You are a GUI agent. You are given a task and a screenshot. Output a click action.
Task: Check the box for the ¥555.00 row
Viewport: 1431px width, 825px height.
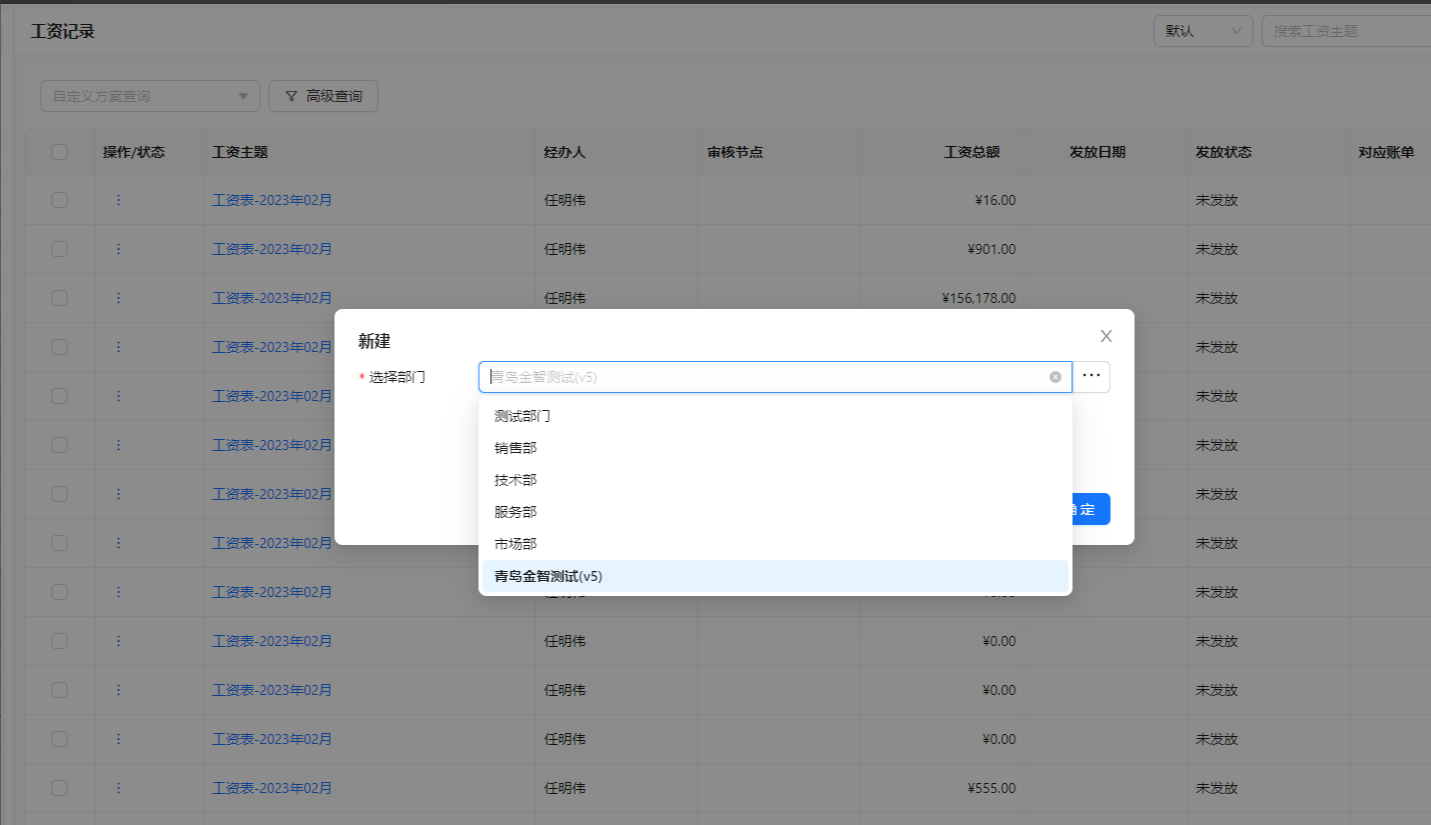pos(59,788)
